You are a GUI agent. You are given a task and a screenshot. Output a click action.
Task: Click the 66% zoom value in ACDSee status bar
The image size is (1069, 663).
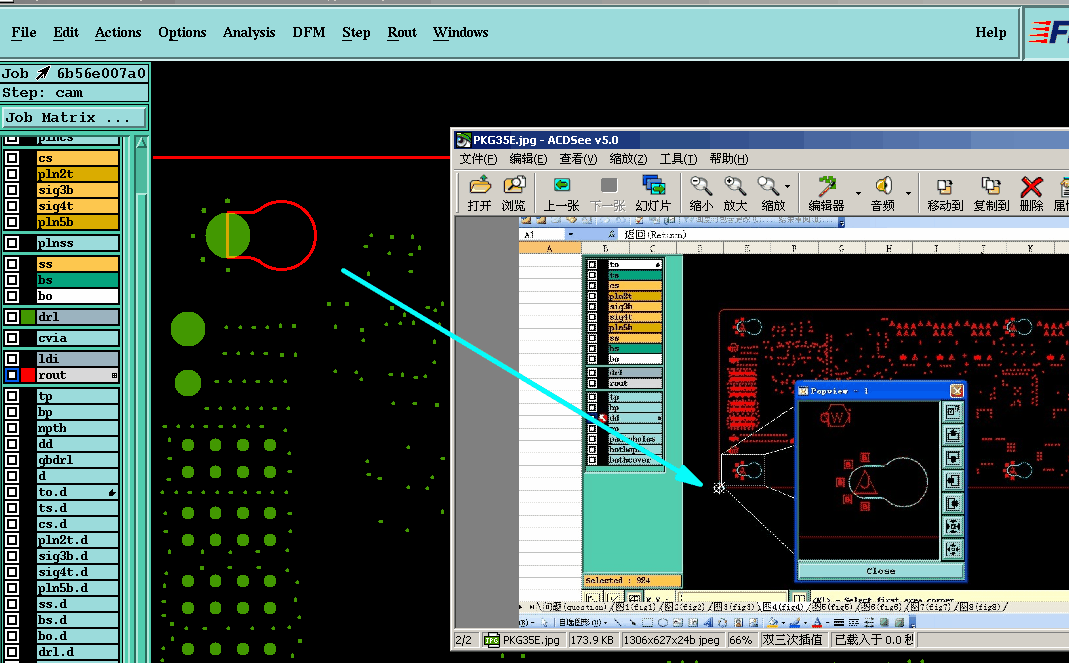tap(740, 640)
